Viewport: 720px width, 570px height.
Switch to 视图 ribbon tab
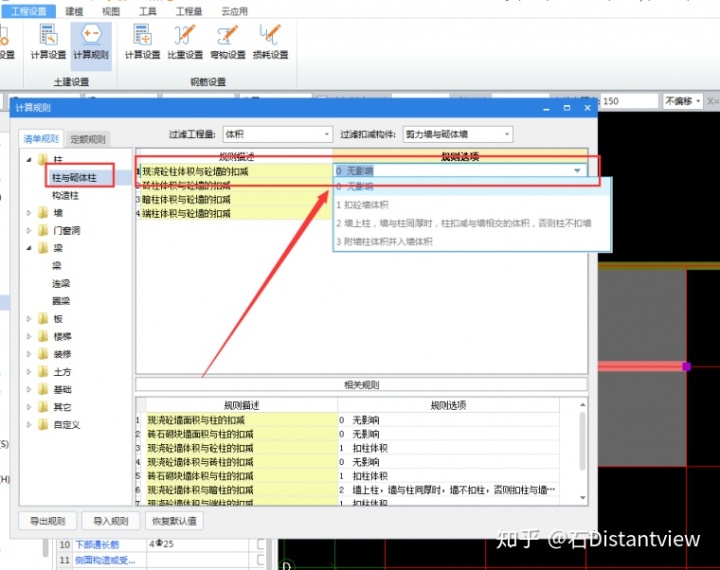pyautogui.click(x=111, y=11)
